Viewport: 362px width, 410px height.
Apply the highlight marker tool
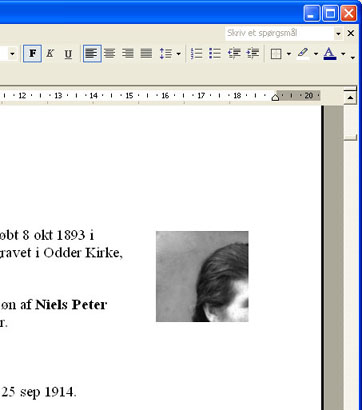[x=303, y=53]
